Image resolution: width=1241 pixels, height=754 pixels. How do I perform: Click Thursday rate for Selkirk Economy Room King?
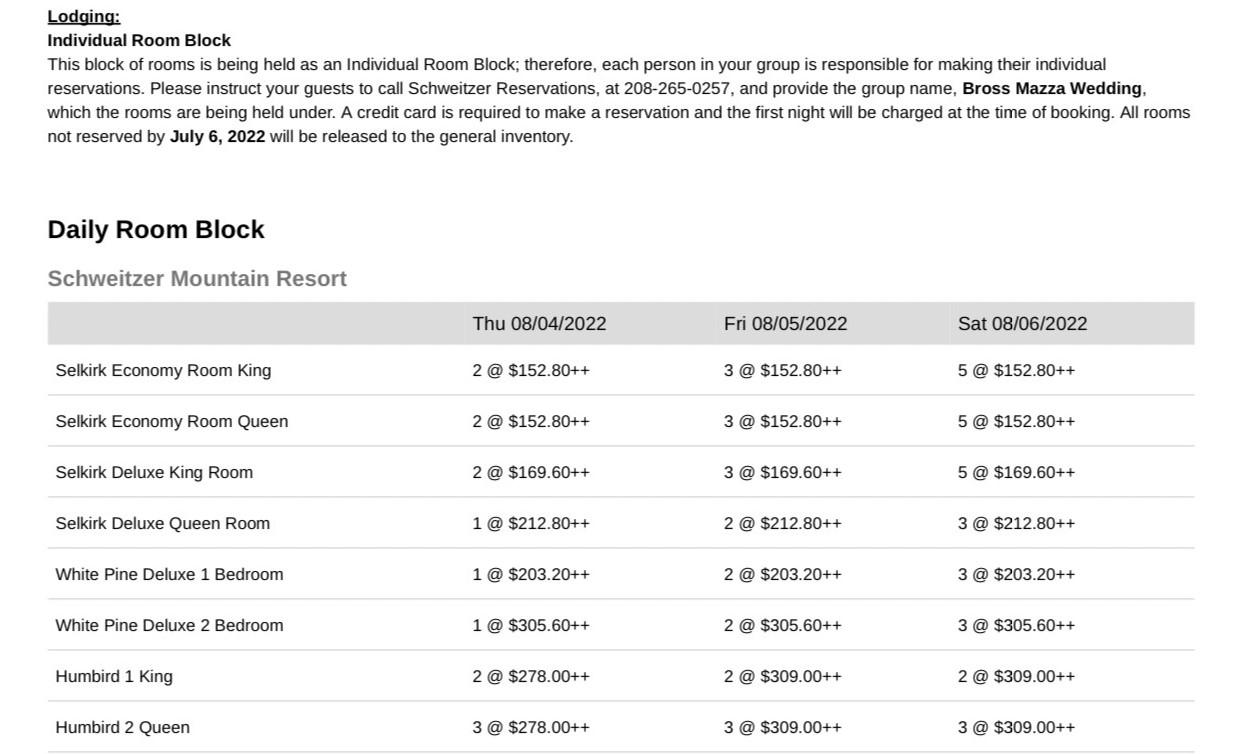coord(531,371)
